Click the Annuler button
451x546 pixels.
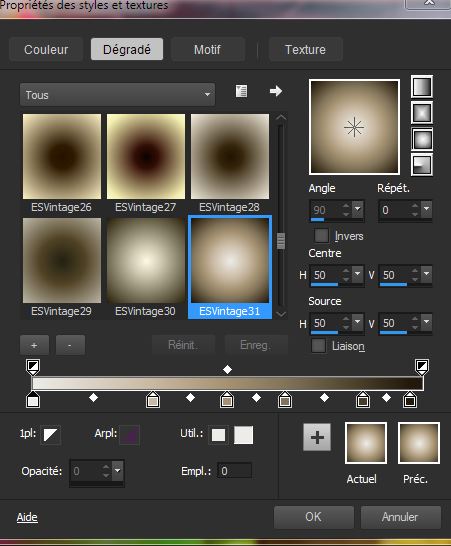[x=400, y=517]
